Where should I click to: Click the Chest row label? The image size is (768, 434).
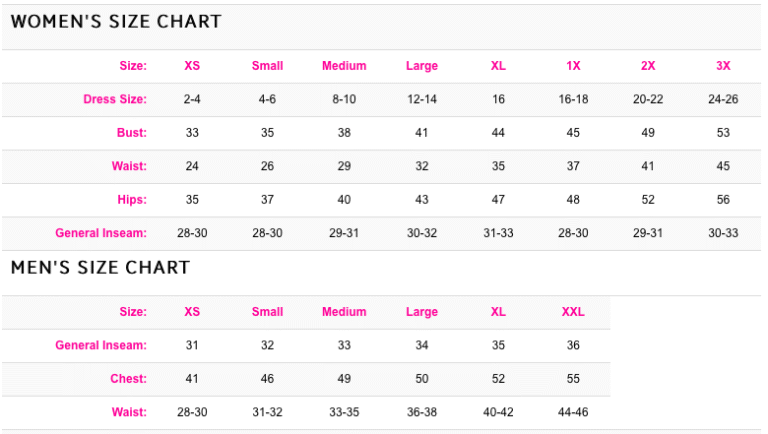129,379
